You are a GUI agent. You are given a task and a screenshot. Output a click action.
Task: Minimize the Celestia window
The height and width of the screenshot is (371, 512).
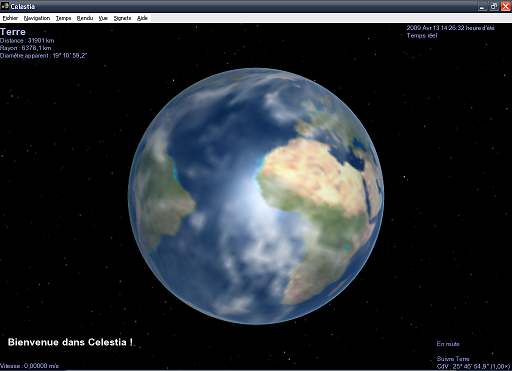[x=482, y=6]
